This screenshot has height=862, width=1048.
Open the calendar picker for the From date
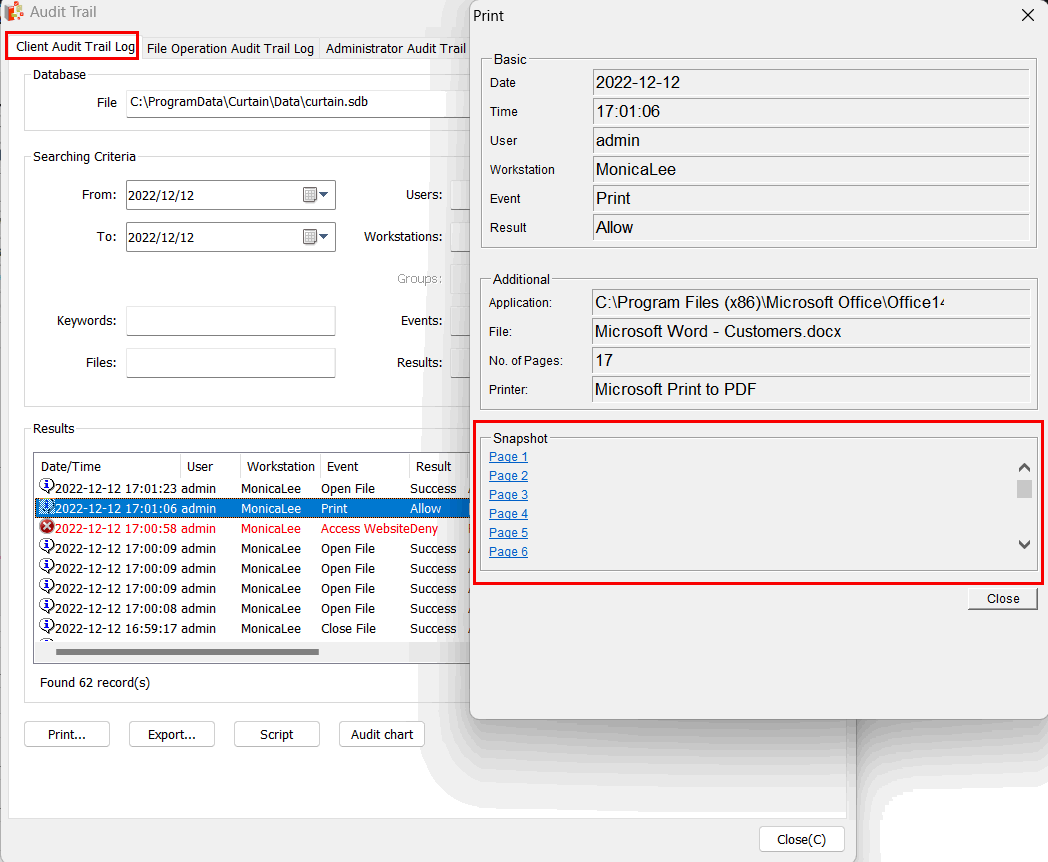310,195
